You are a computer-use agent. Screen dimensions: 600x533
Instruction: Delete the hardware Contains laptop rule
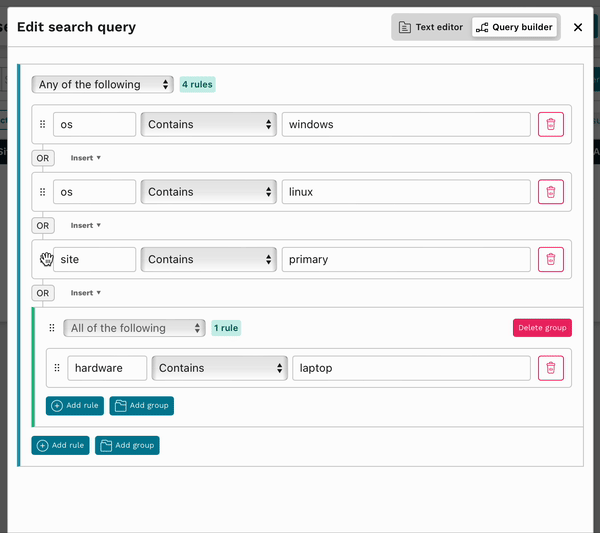[x=551, y=368]
